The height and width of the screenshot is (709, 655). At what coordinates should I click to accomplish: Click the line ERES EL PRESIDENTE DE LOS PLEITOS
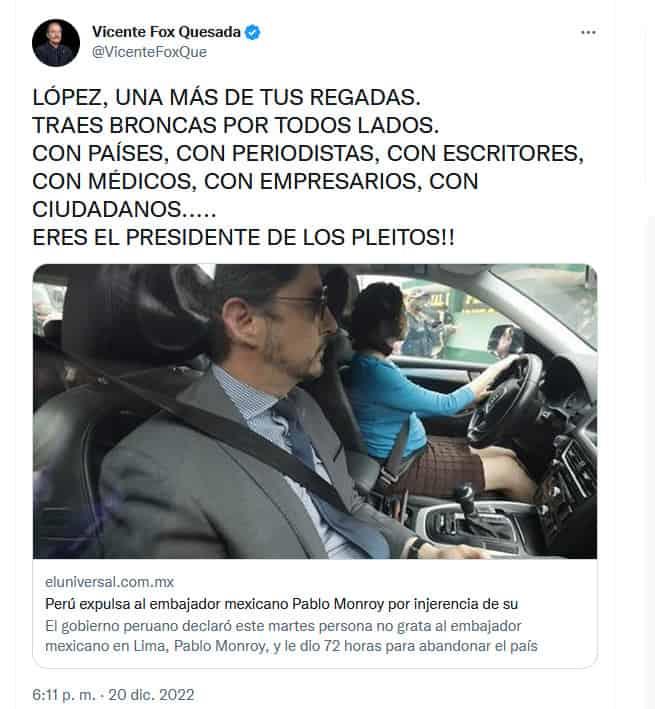click(x=244, y=237)
